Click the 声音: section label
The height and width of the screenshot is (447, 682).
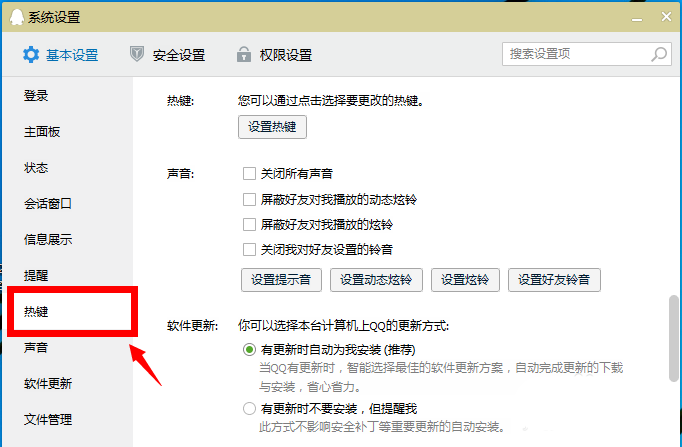click(x=181, y=174)
